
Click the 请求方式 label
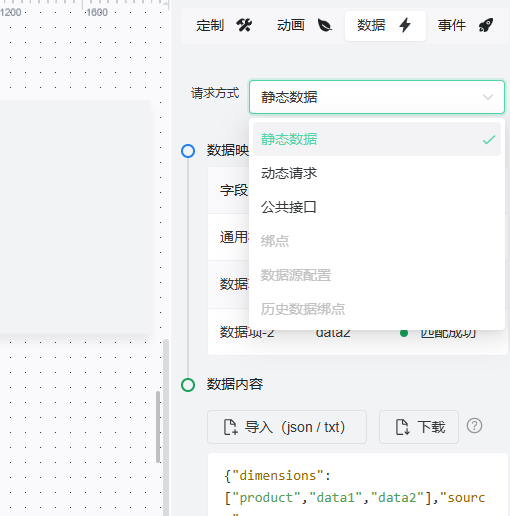(215, 93)
